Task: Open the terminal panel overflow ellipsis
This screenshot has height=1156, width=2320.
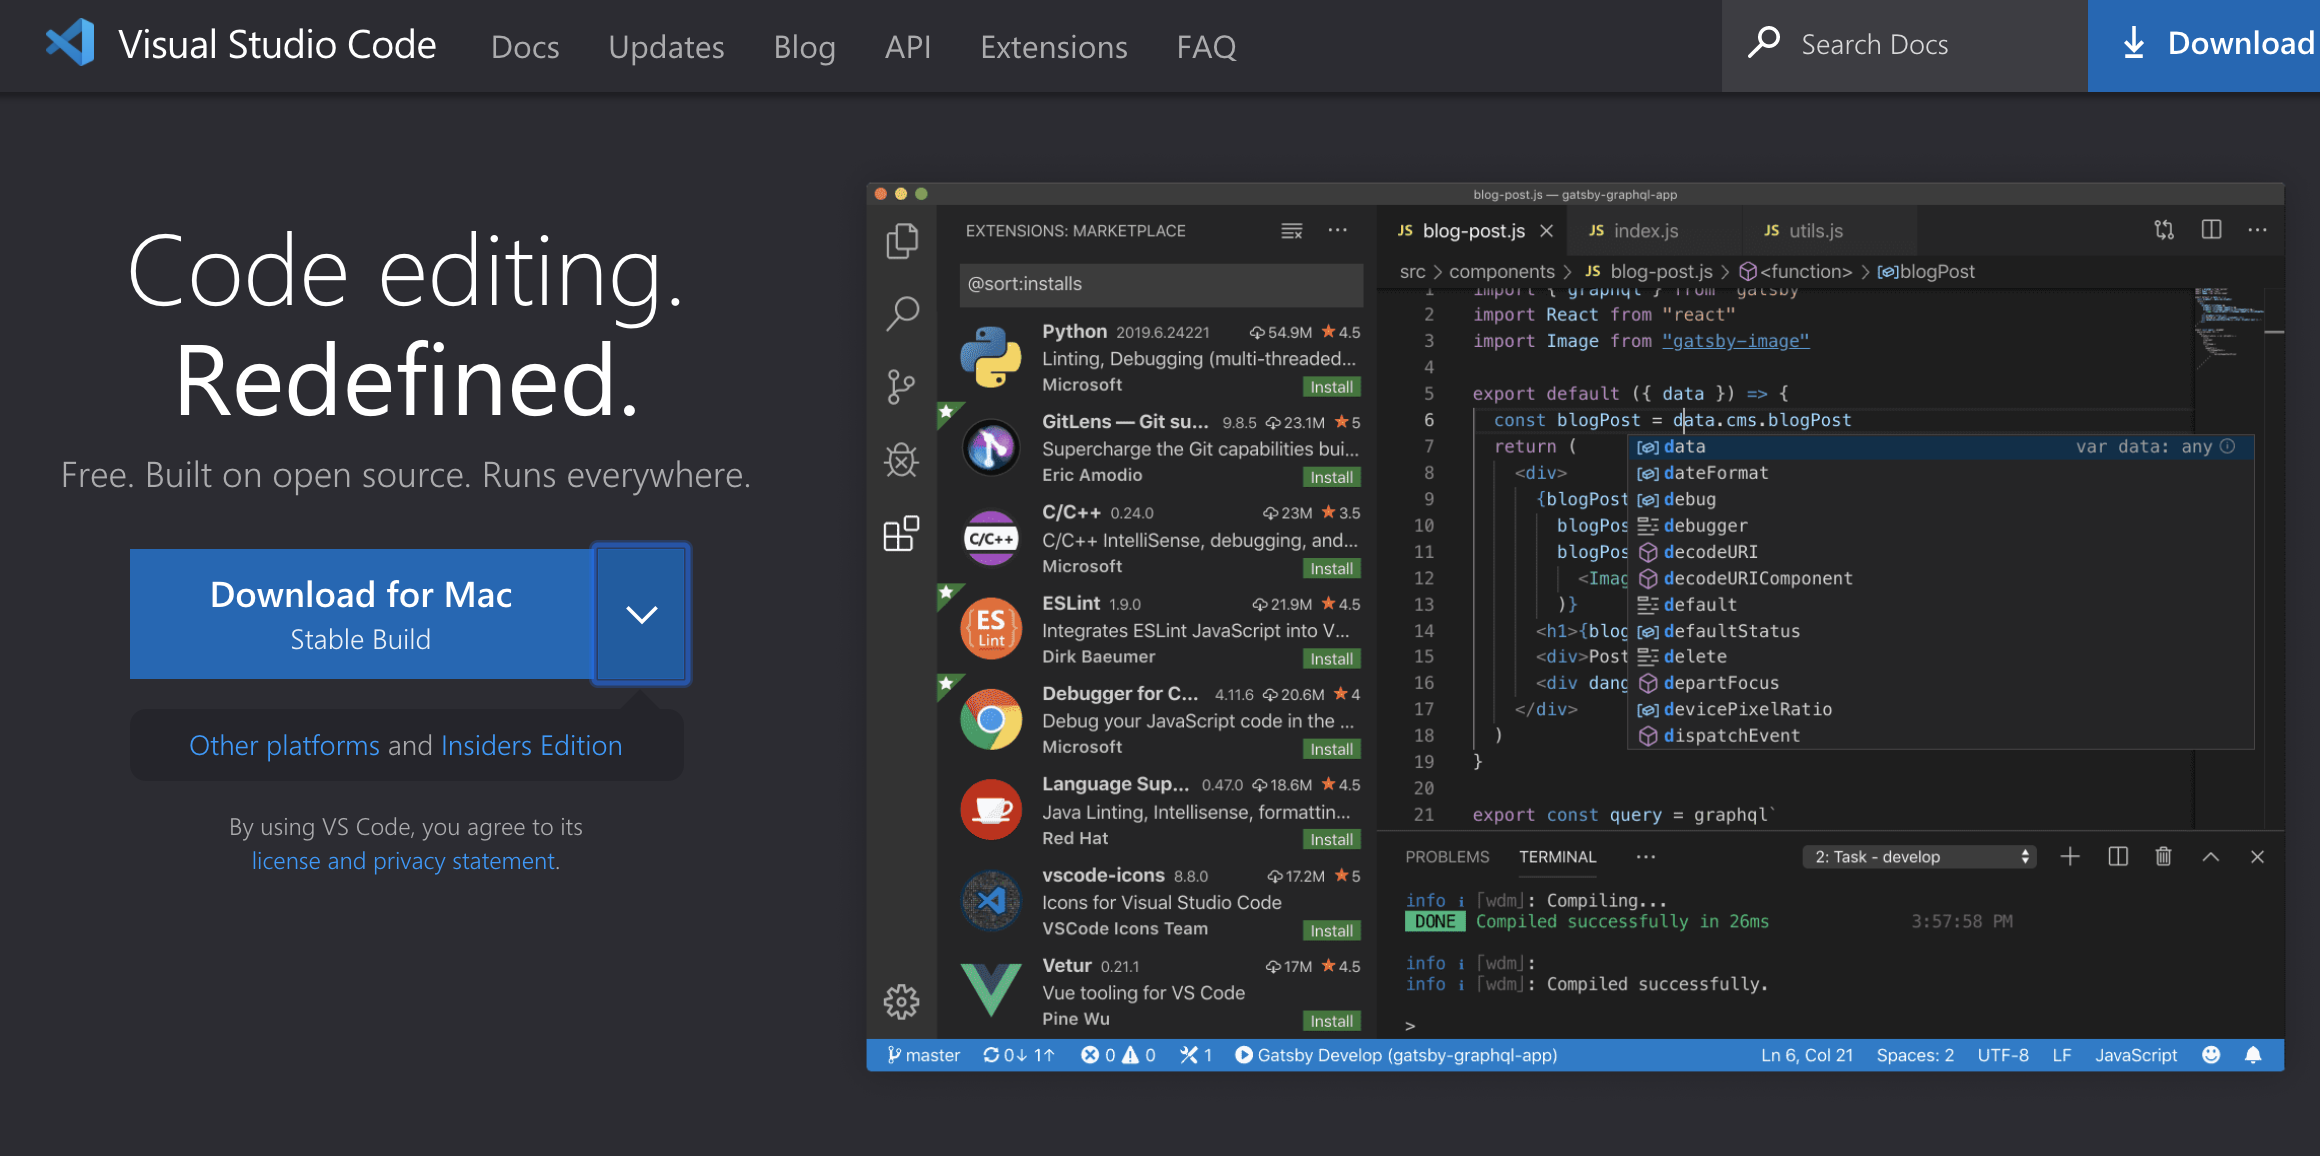Action: (x=1645, y=857)
